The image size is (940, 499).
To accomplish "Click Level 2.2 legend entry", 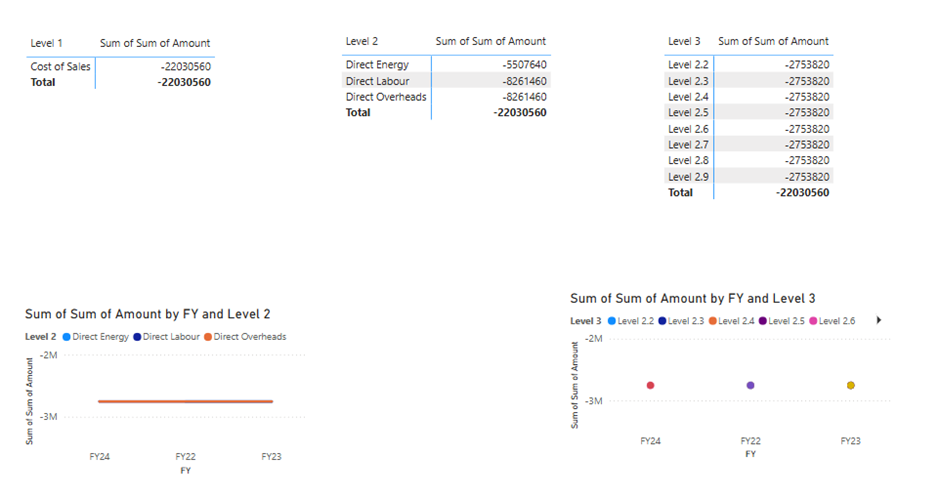I will [x=631, y=321].
